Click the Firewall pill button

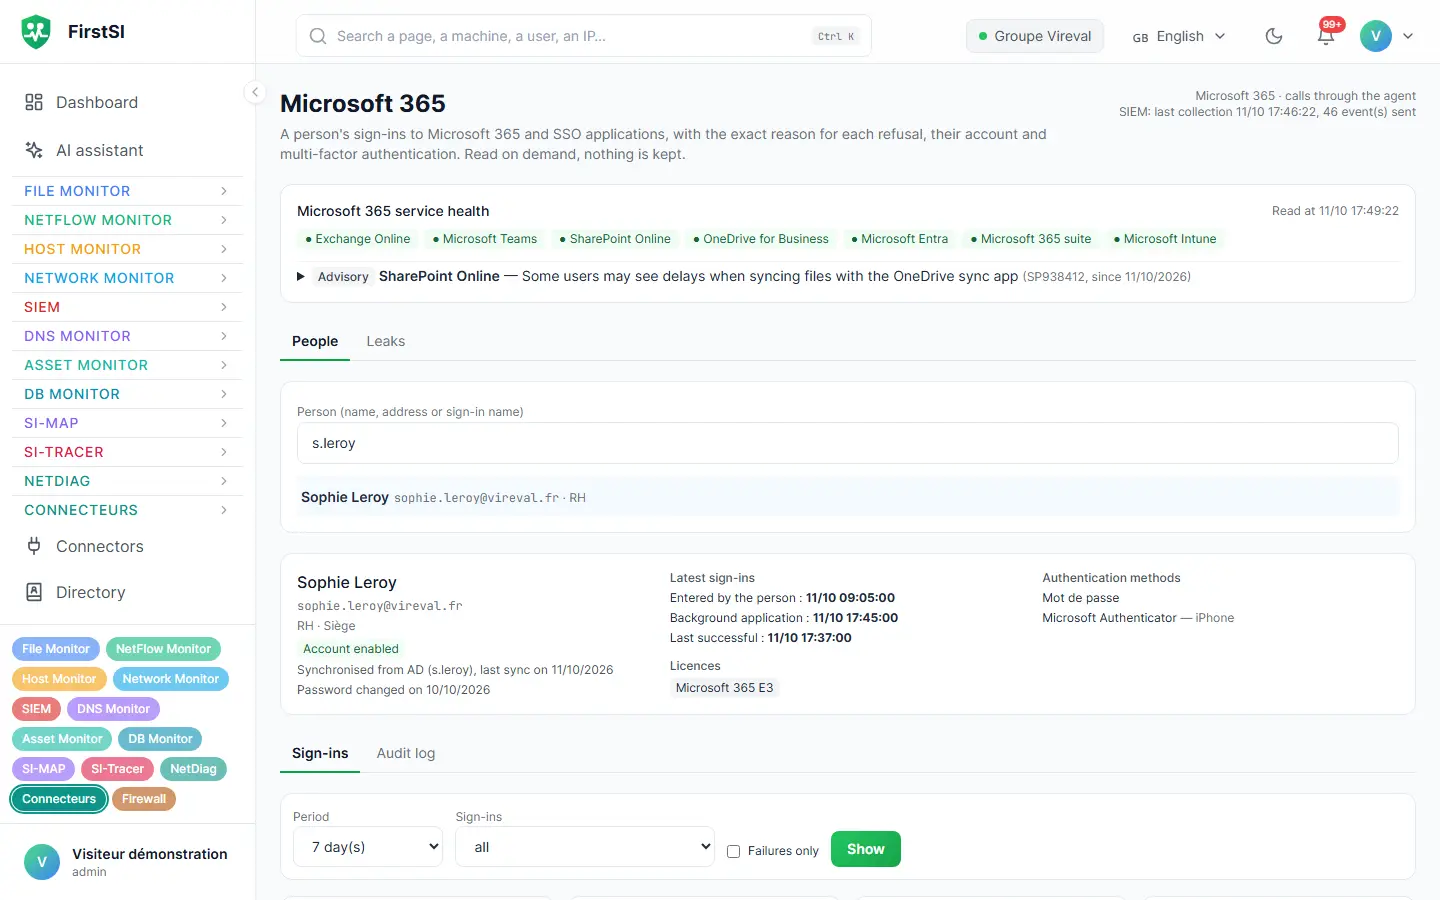pyautogui.click(x=144, y=799)
